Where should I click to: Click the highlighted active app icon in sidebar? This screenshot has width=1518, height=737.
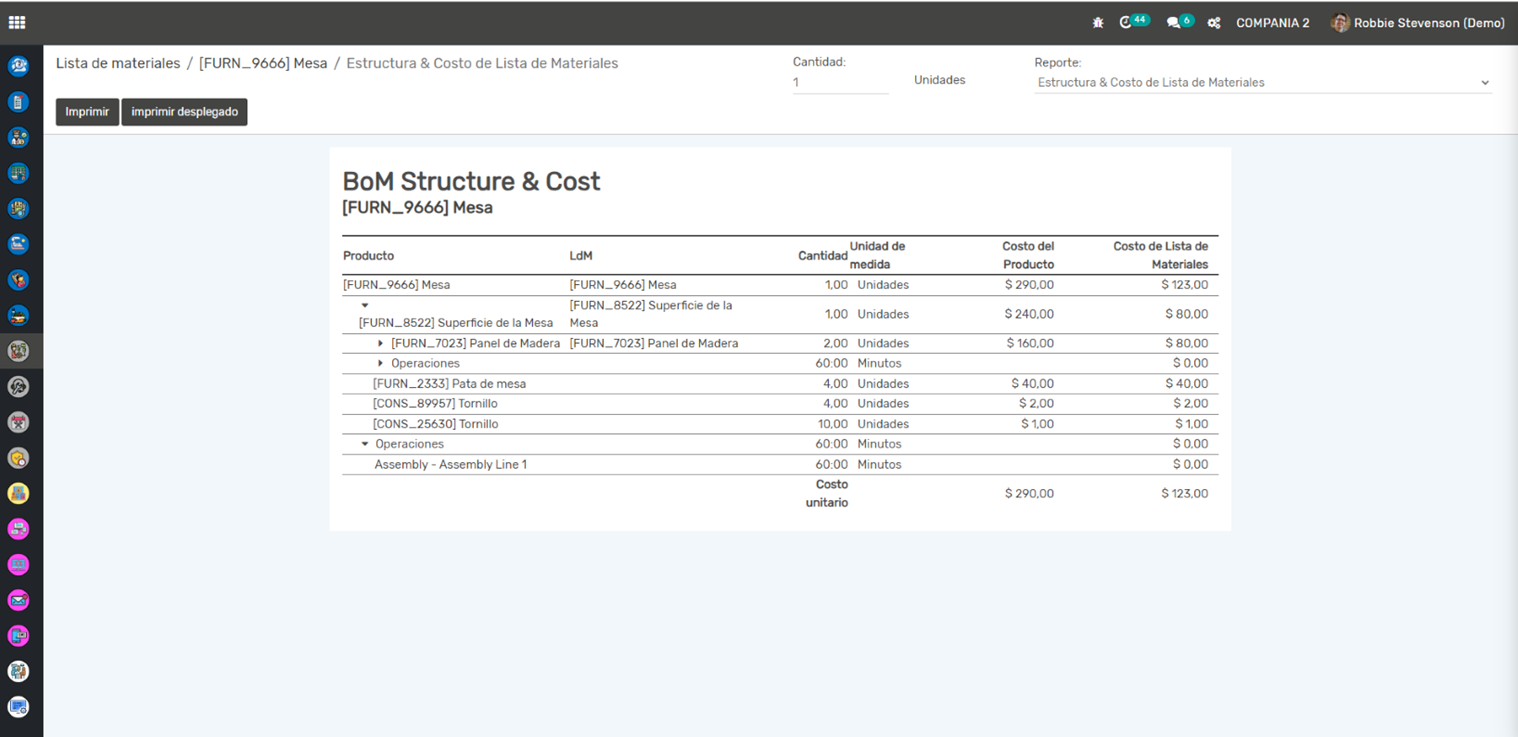pos(18,351)
